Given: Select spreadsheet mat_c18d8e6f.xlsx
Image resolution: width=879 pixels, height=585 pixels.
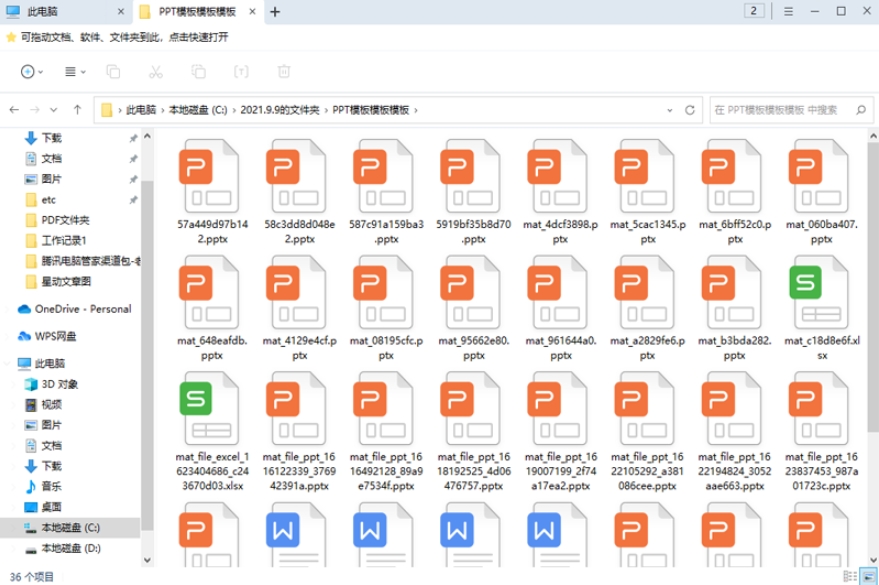Looking at the screenshot, I should click(821, 308).
